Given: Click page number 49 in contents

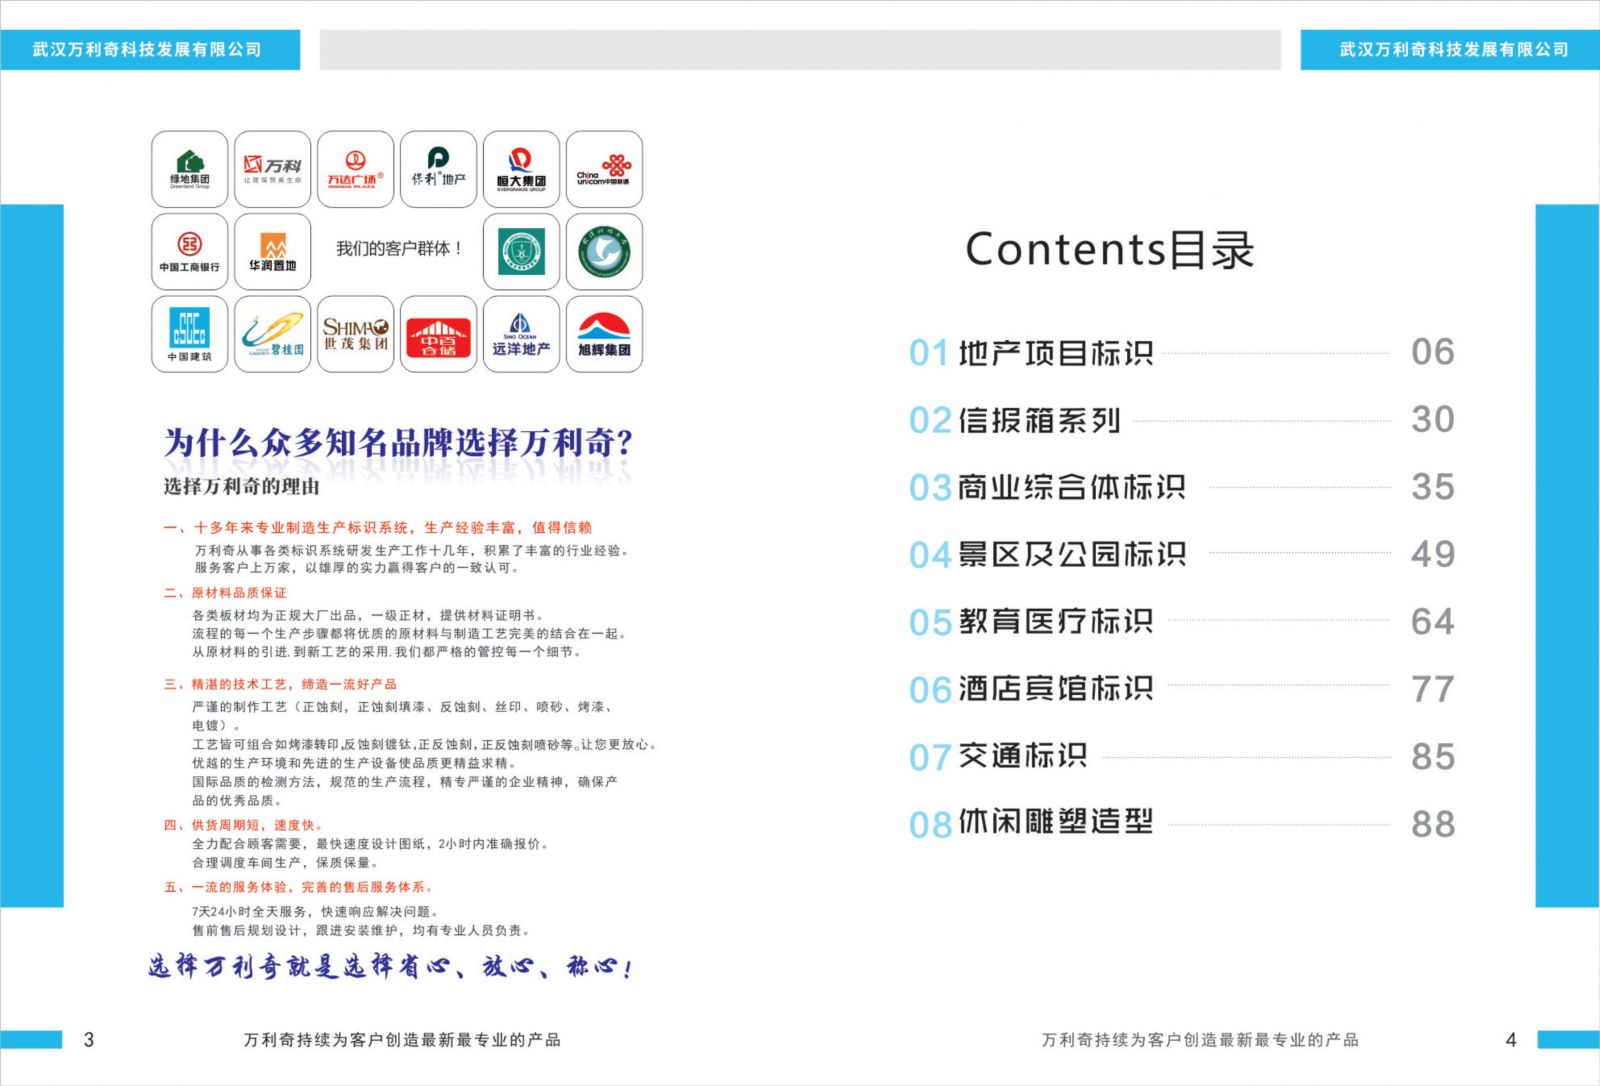Looking at the screenshot, I should click(x=1432, y=554).
